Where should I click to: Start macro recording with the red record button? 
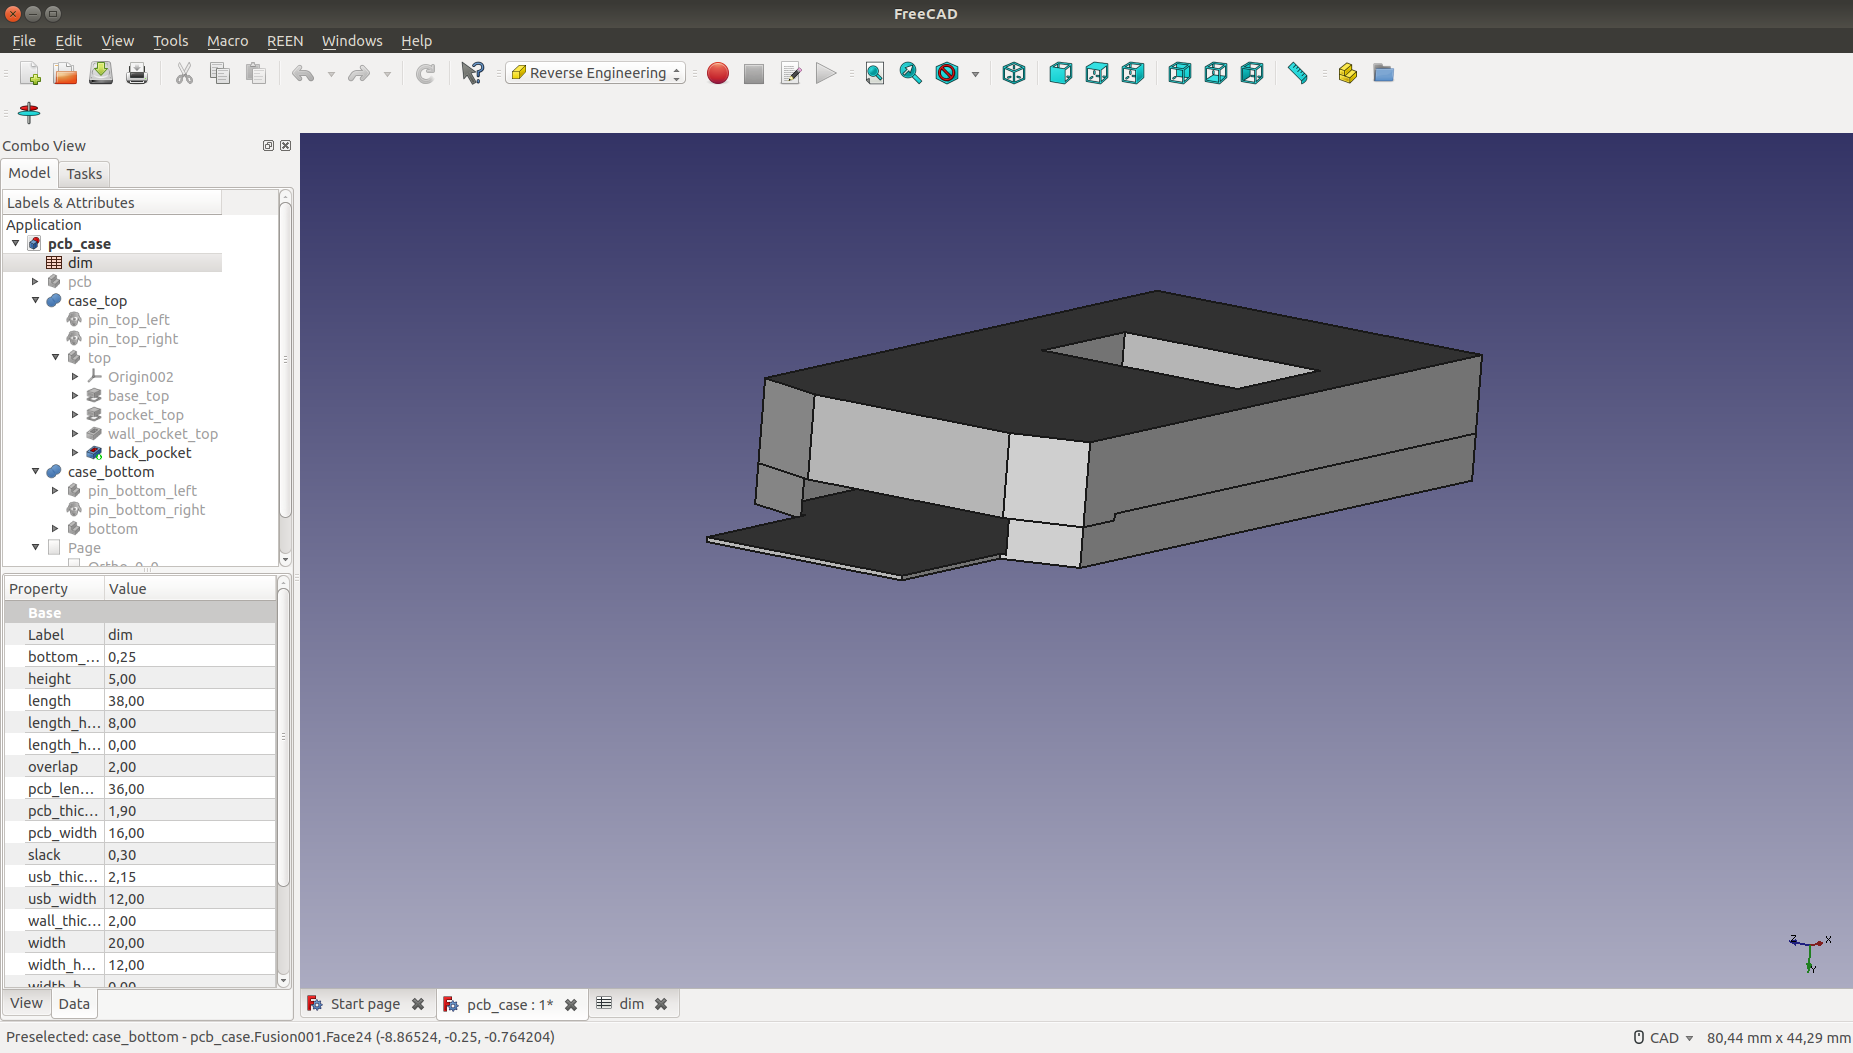tap(717, 73)
